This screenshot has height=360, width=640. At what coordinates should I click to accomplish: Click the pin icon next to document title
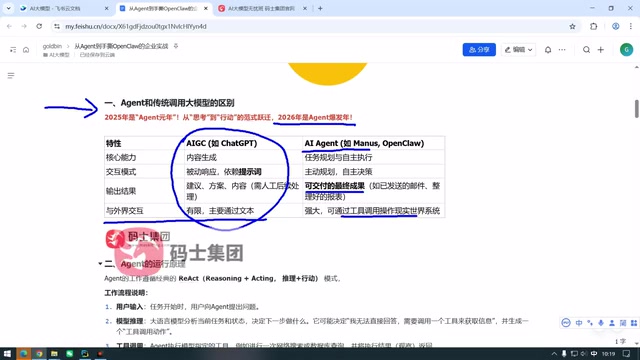(176, 46)
